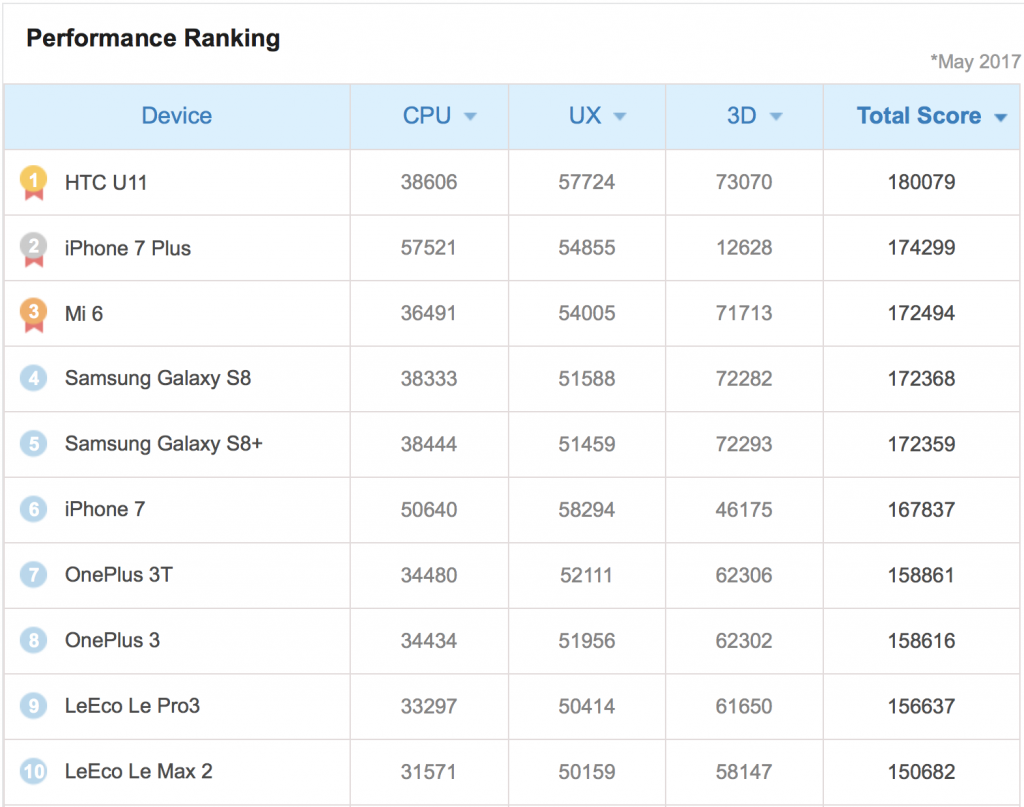Click the UX score 58294
Screen dimensions: 1024x807
586,510
